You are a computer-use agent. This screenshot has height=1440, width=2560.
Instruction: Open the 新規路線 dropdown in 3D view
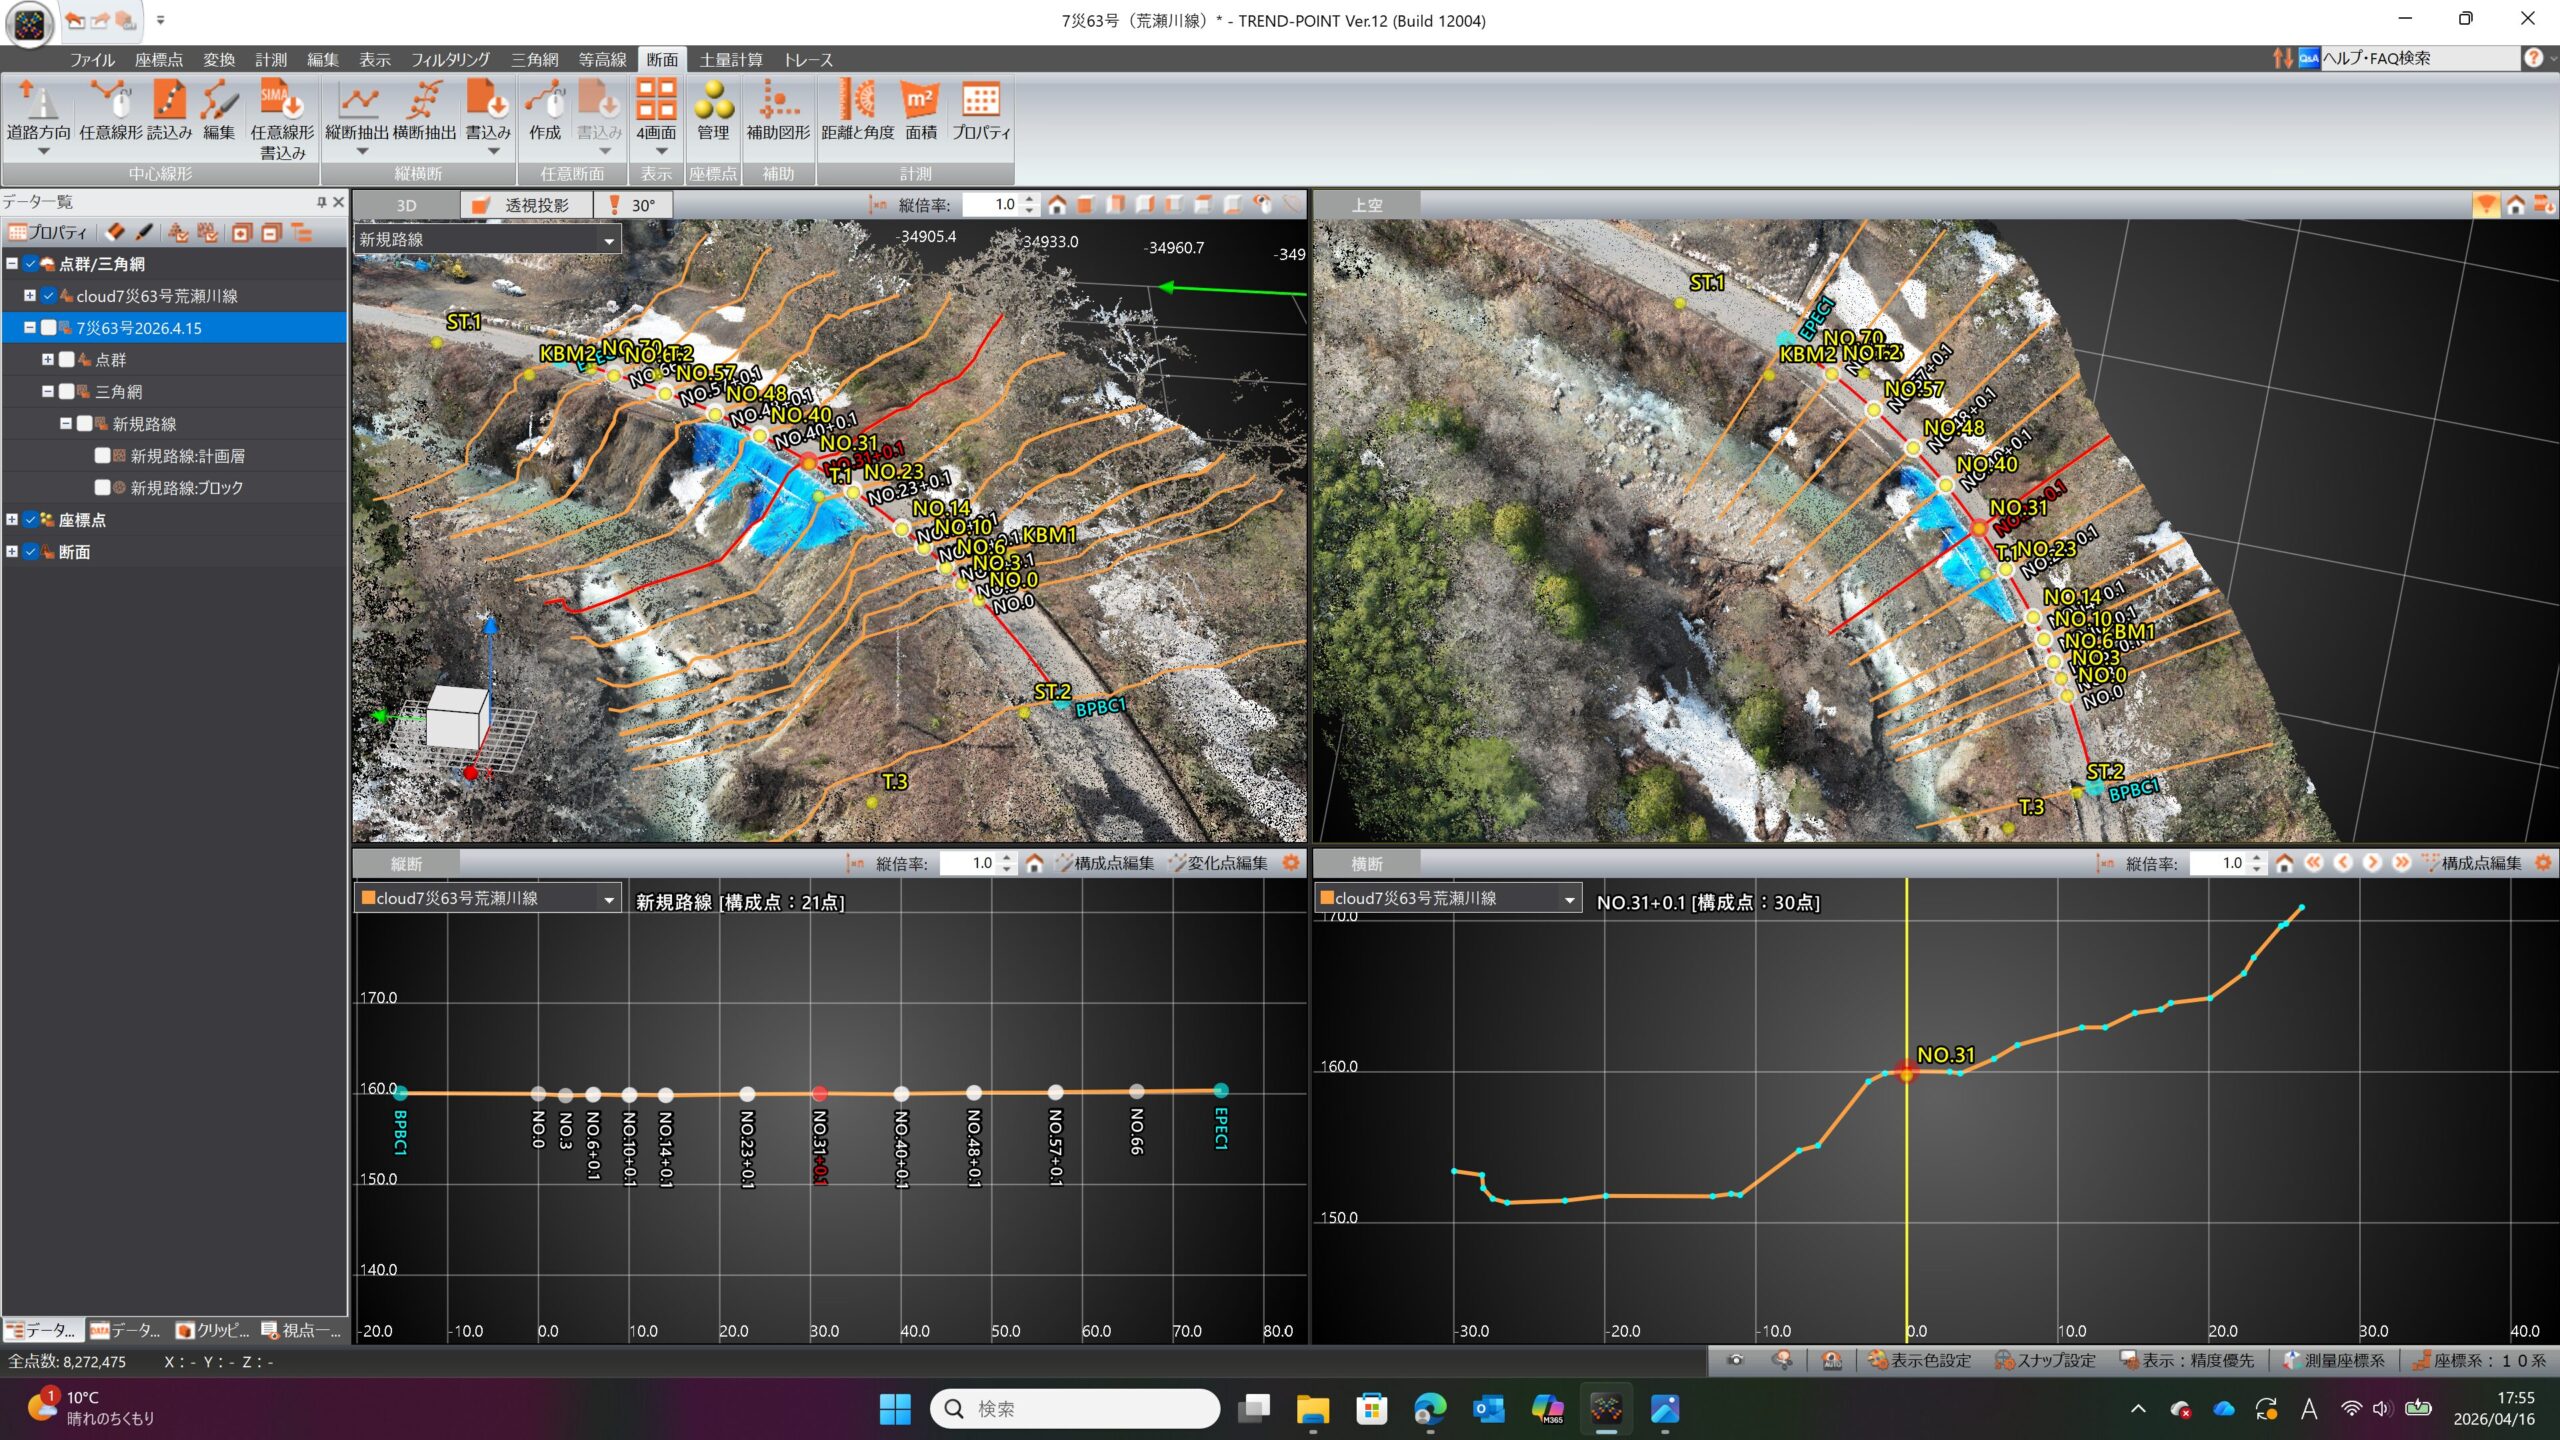tap(608, 240)
